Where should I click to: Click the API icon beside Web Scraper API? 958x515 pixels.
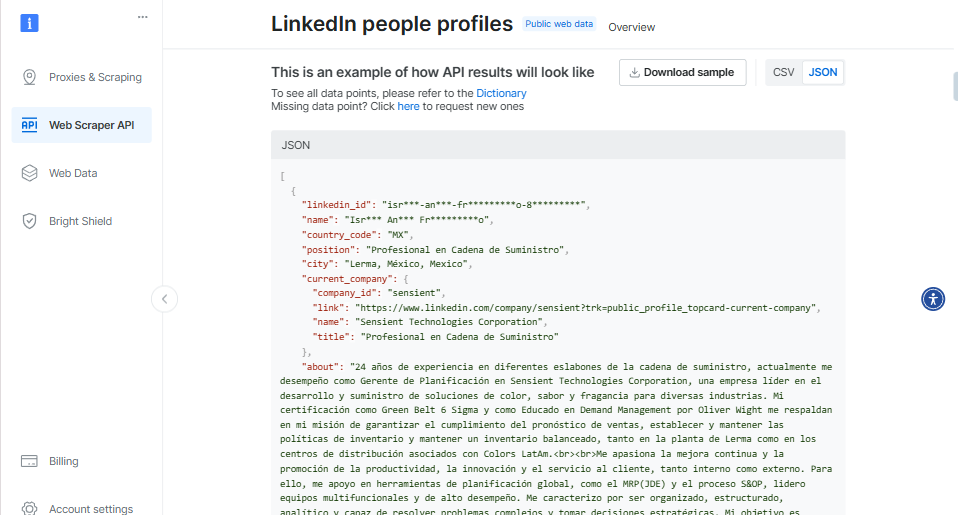pos(29,125)
